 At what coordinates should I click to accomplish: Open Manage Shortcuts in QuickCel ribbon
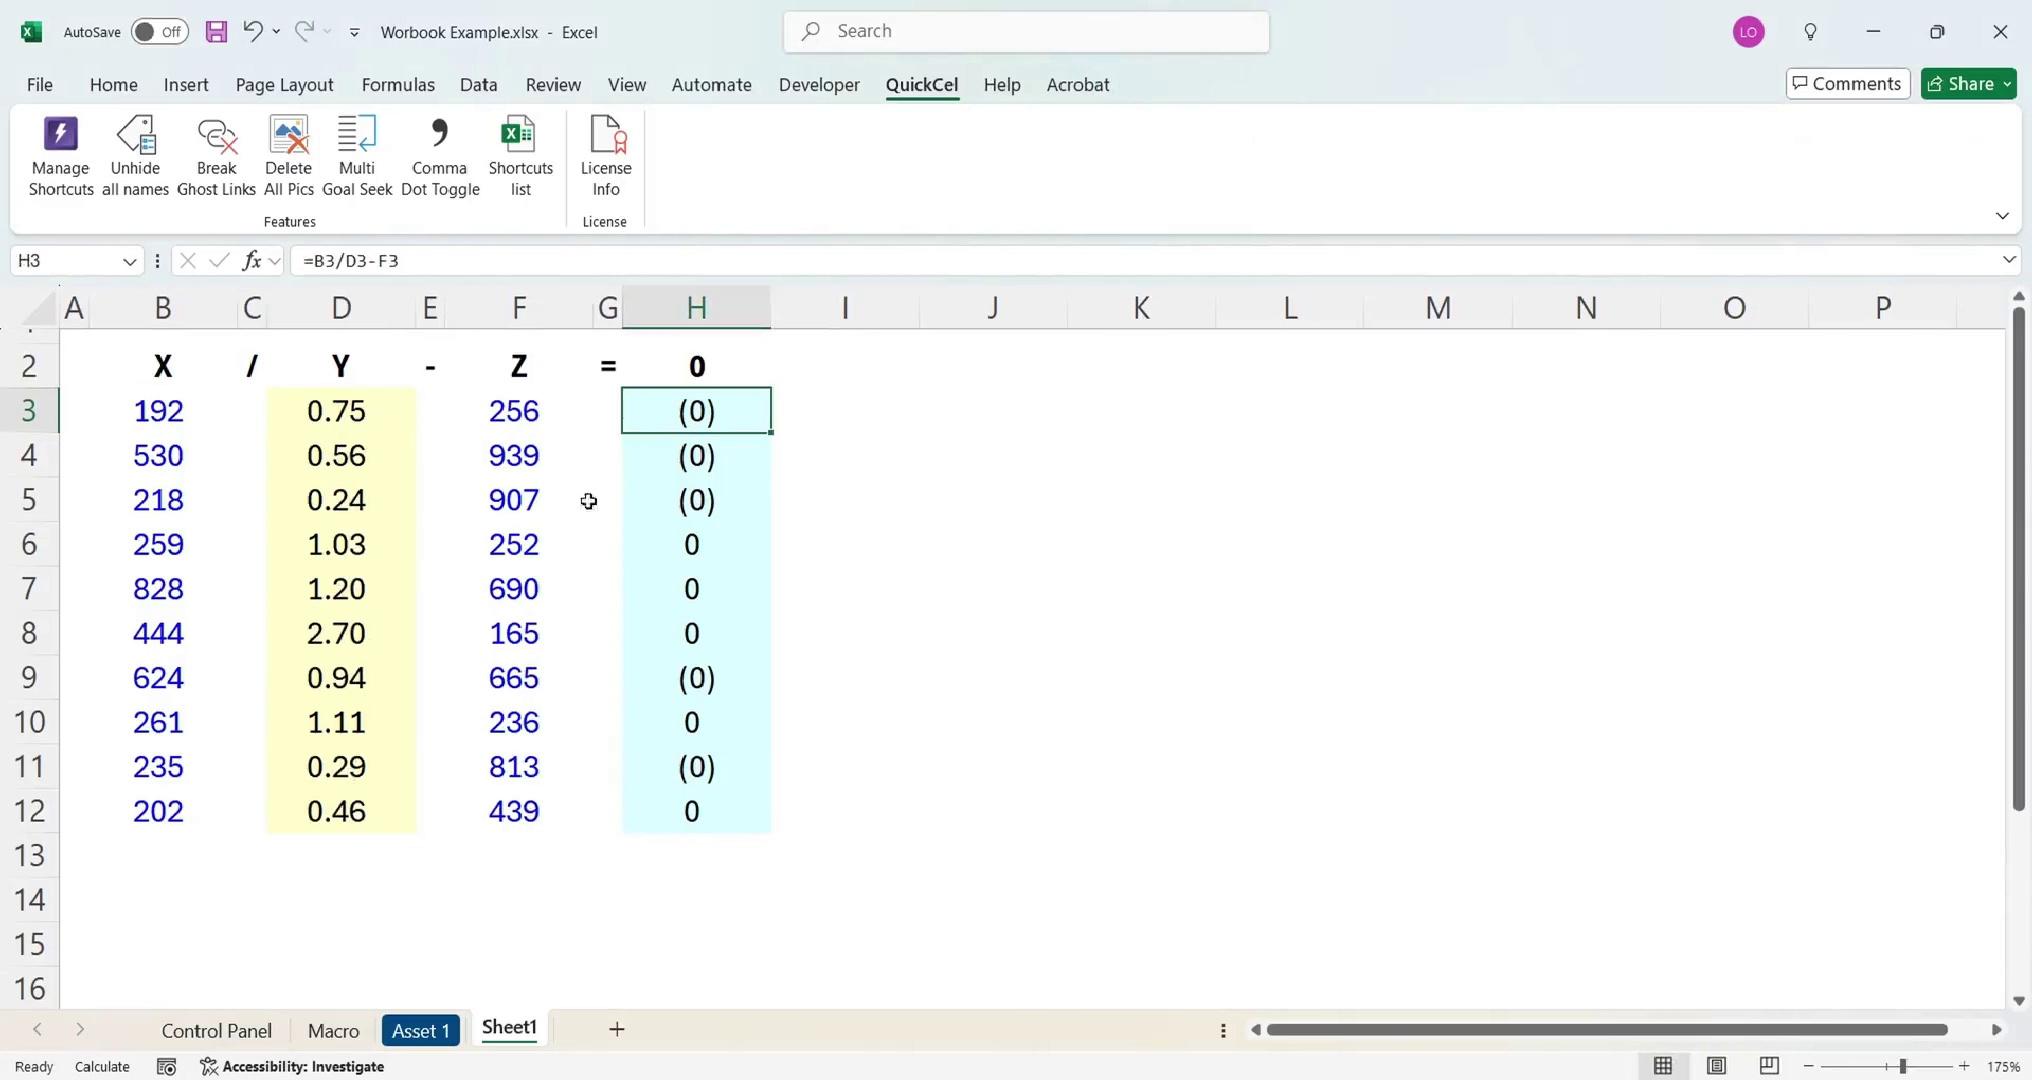59,155
